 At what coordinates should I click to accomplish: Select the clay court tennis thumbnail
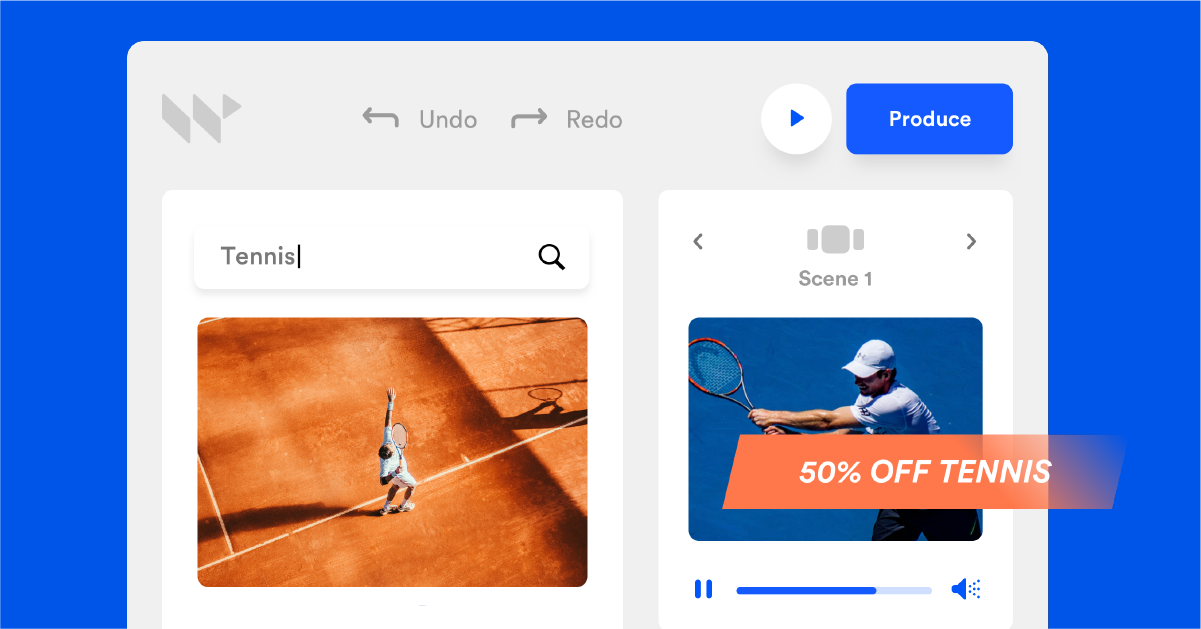coord(392,452)
